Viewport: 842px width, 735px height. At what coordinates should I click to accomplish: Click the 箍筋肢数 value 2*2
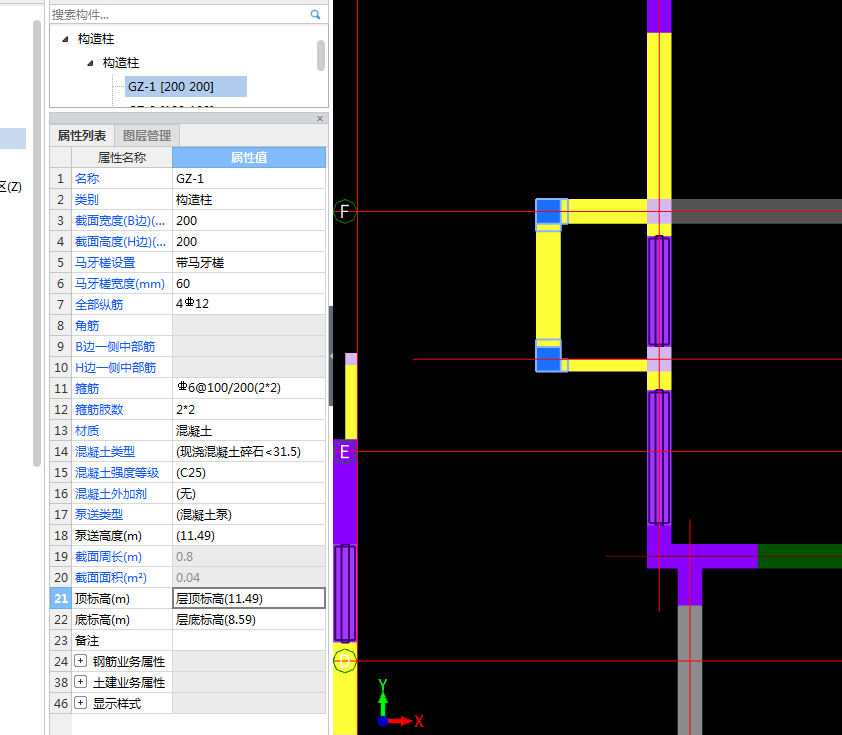pos(249,409)
